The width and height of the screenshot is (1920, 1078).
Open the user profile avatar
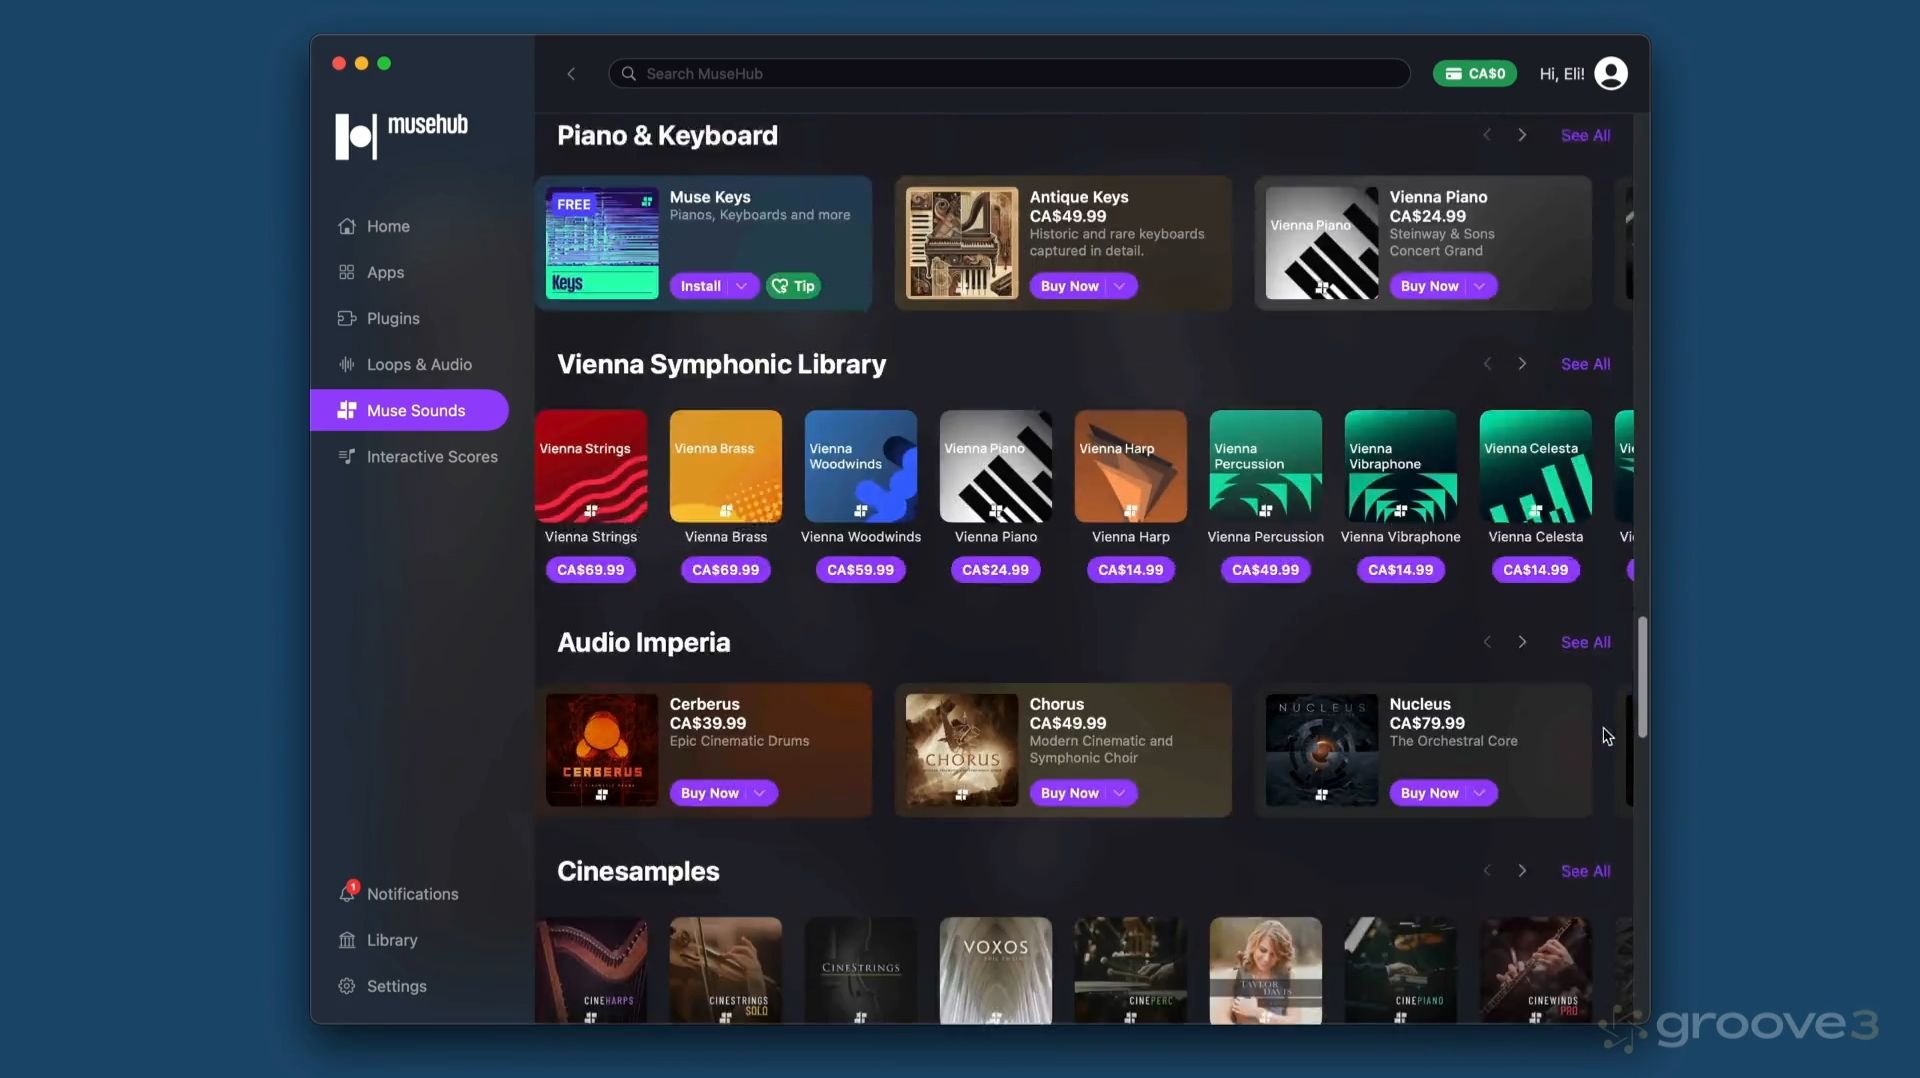click(x=1610, y=73)
